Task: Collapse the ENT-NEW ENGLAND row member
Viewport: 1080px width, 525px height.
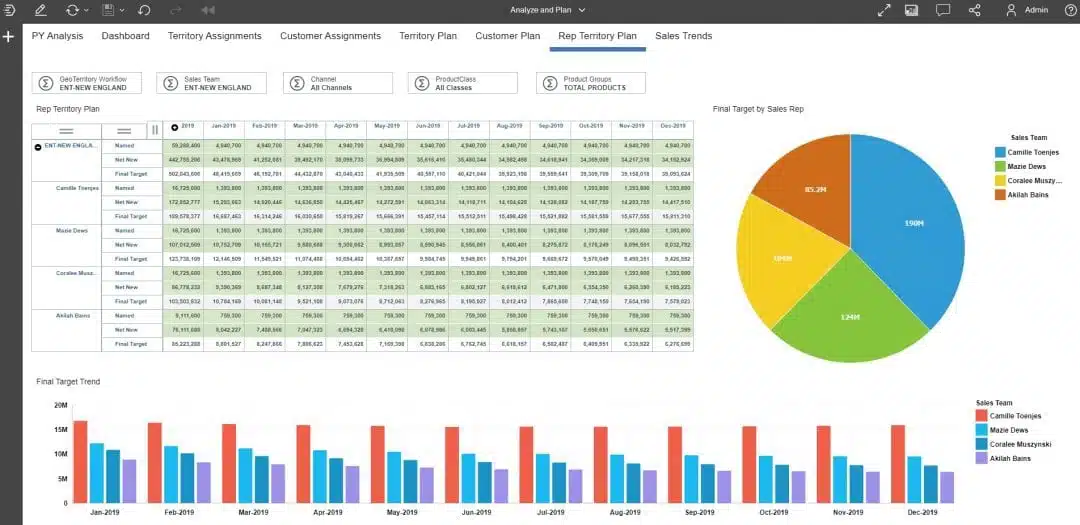Action: pyautogui.click(x=38, y=146)
